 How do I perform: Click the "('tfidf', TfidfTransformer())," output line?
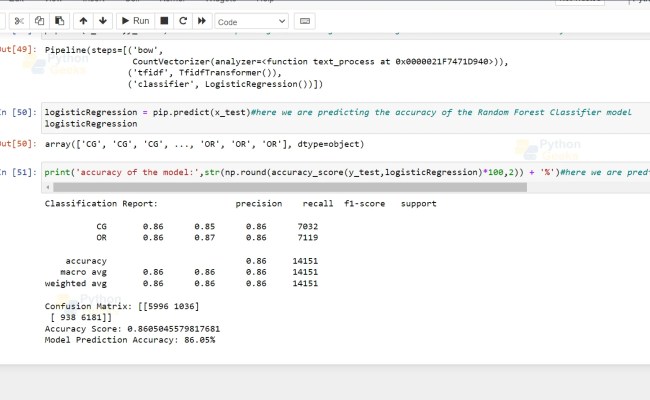[205, 73]
